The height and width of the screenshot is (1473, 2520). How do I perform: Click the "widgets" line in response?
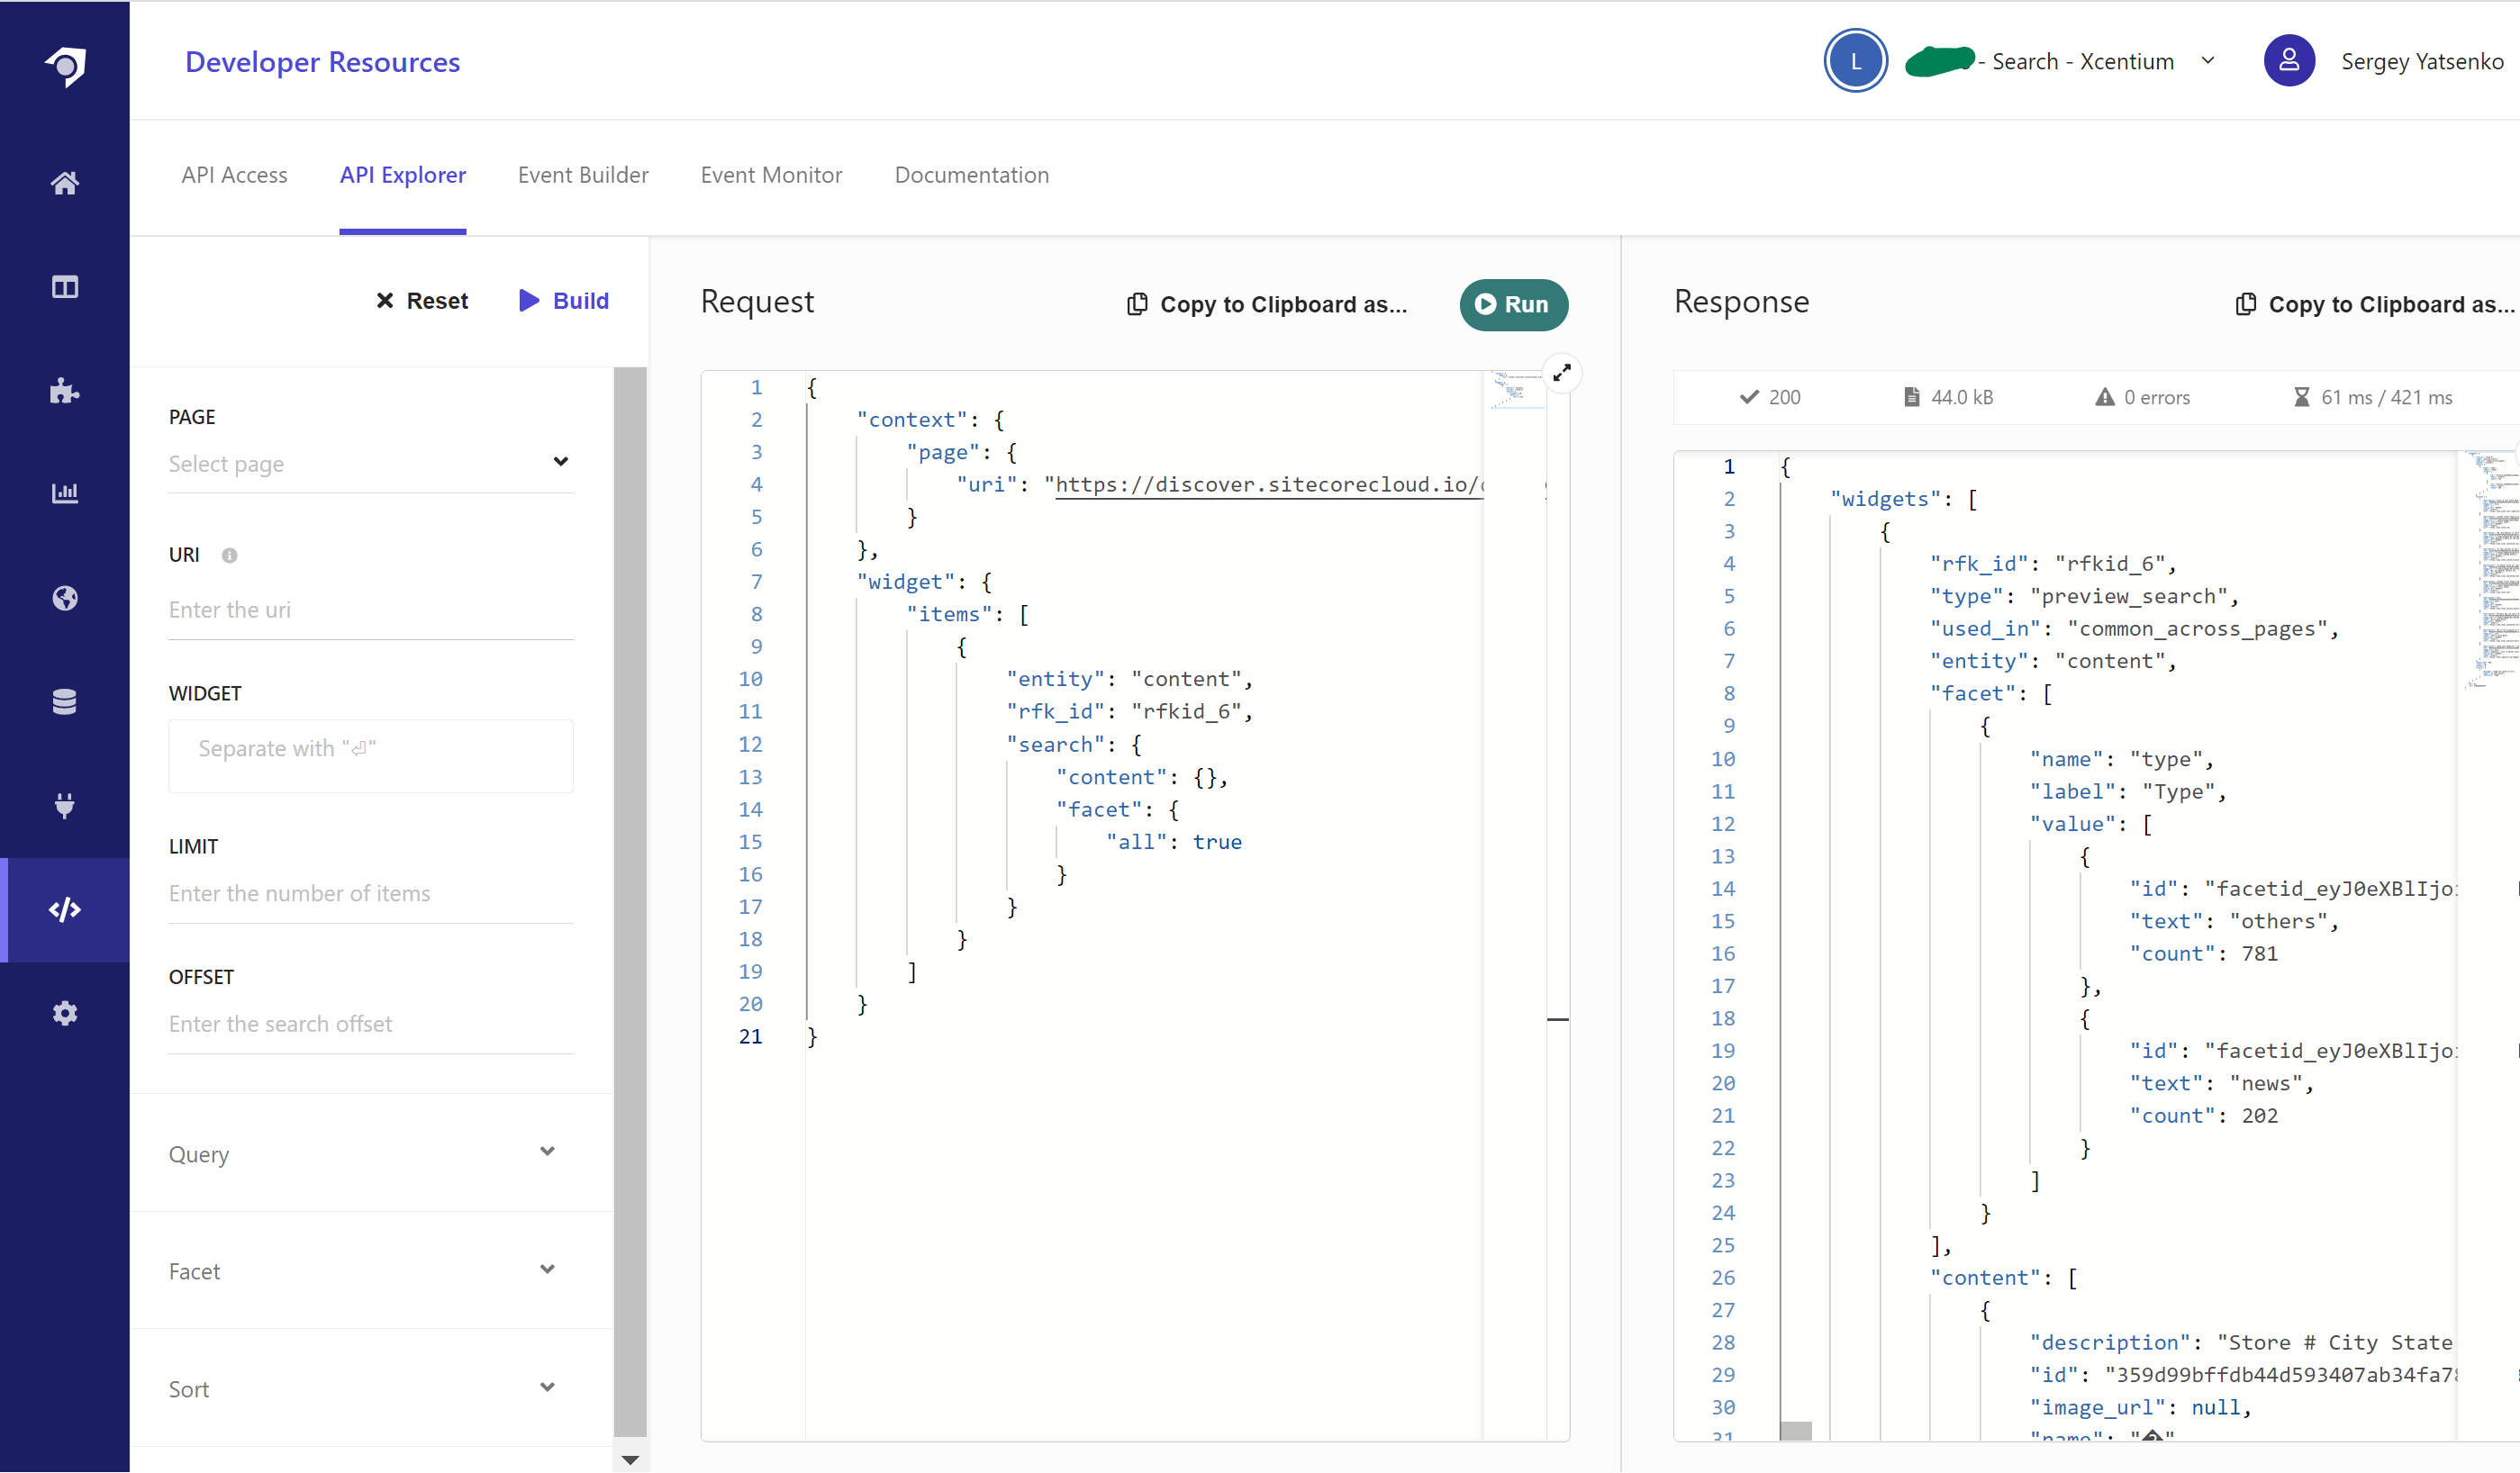[1903, 499]
